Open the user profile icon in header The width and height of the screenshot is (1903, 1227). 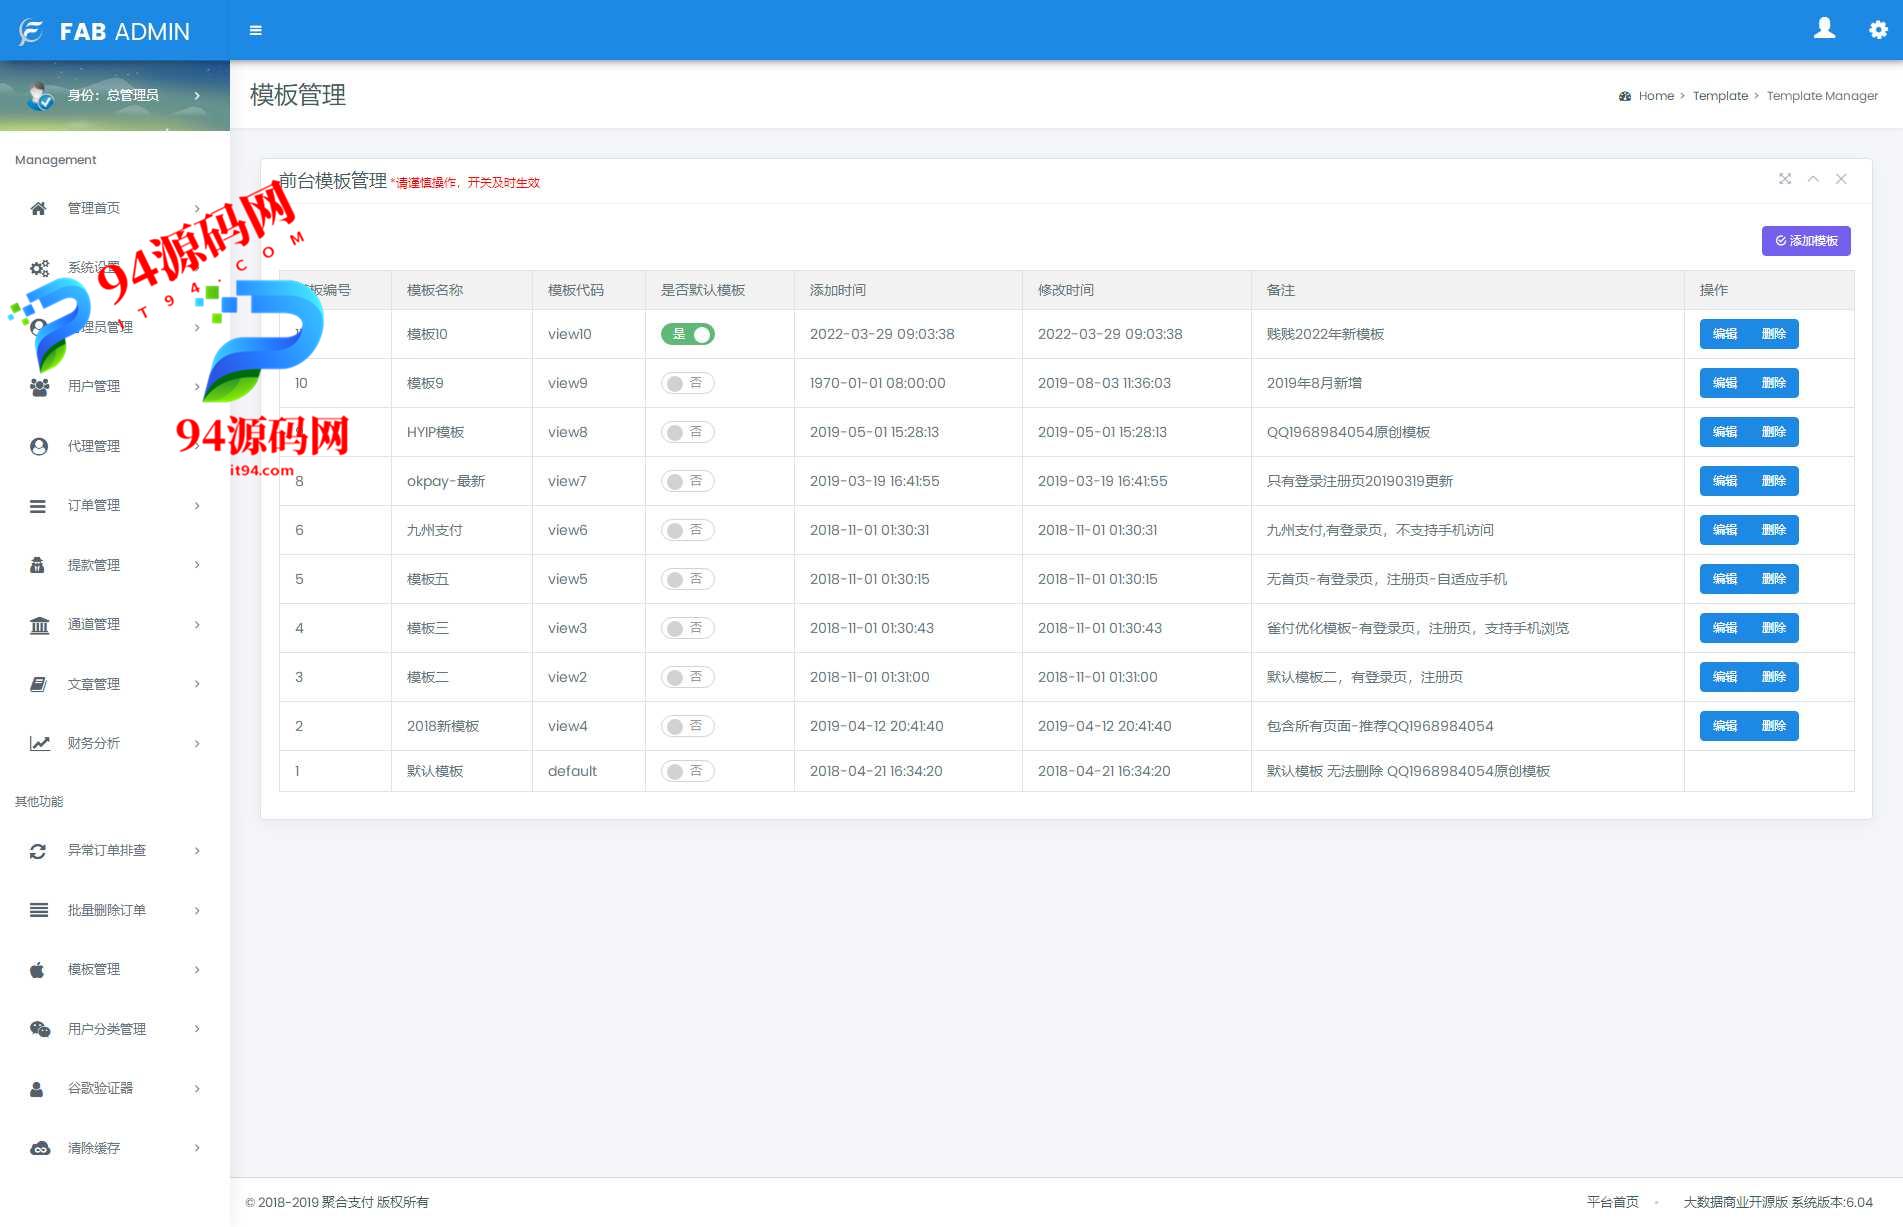point(1824,29)
